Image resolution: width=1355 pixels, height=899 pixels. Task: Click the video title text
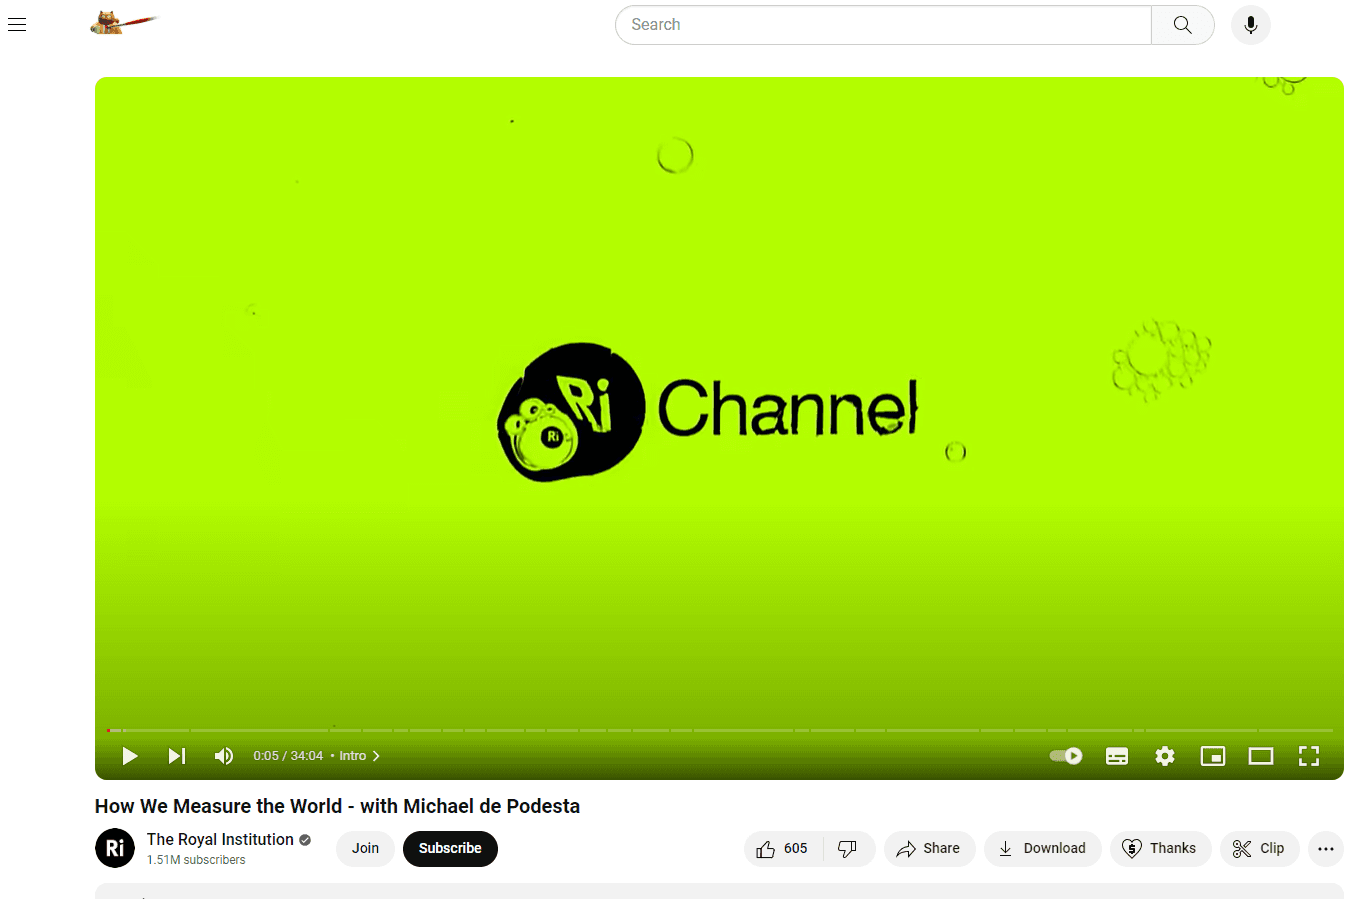point(337,806)
